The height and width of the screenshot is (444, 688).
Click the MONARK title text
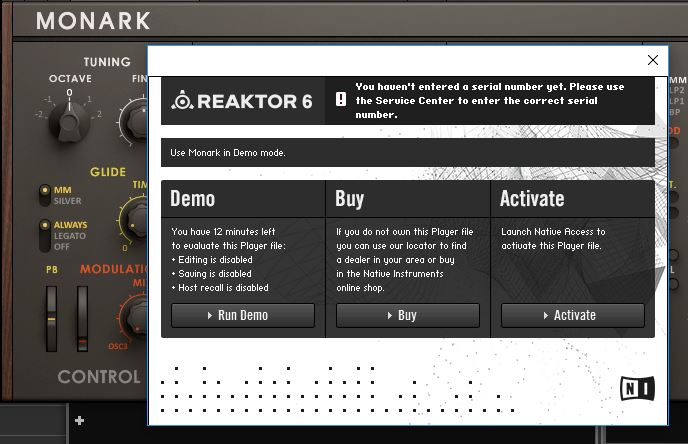(x=93, y=21)
